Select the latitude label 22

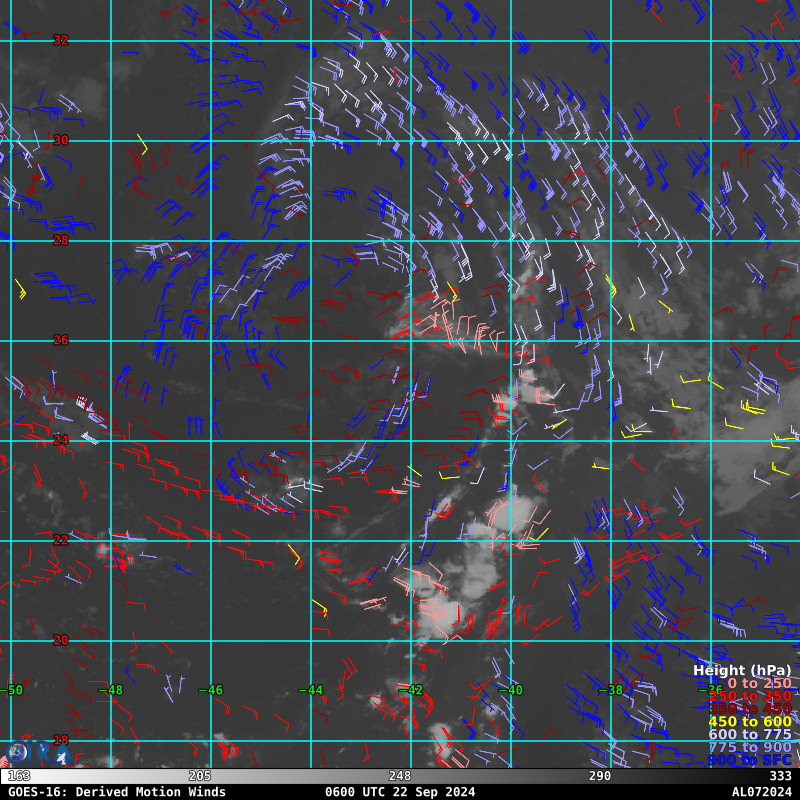pyautogui.click(x=61, y=540)
